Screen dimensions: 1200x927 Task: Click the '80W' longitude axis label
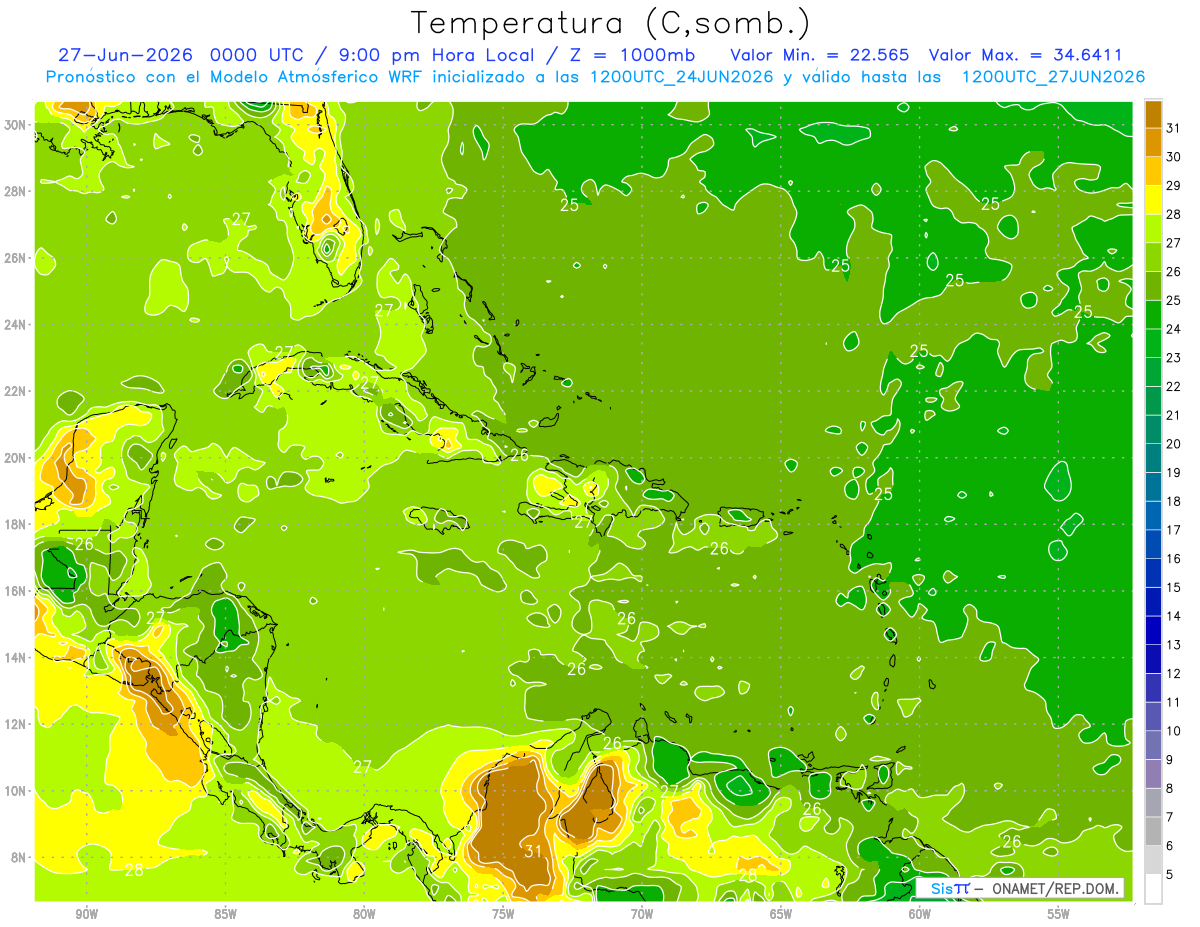(364, 914)
